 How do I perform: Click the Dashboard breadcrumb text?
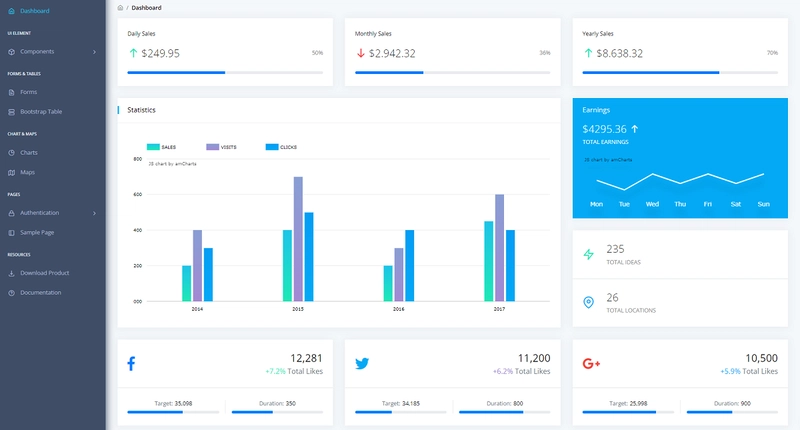(146, 8)
